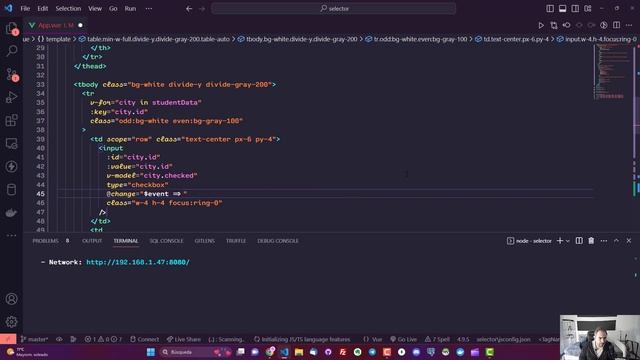The image size is (640, 360).
Task: Split the terminal
Action: point(579,241)
